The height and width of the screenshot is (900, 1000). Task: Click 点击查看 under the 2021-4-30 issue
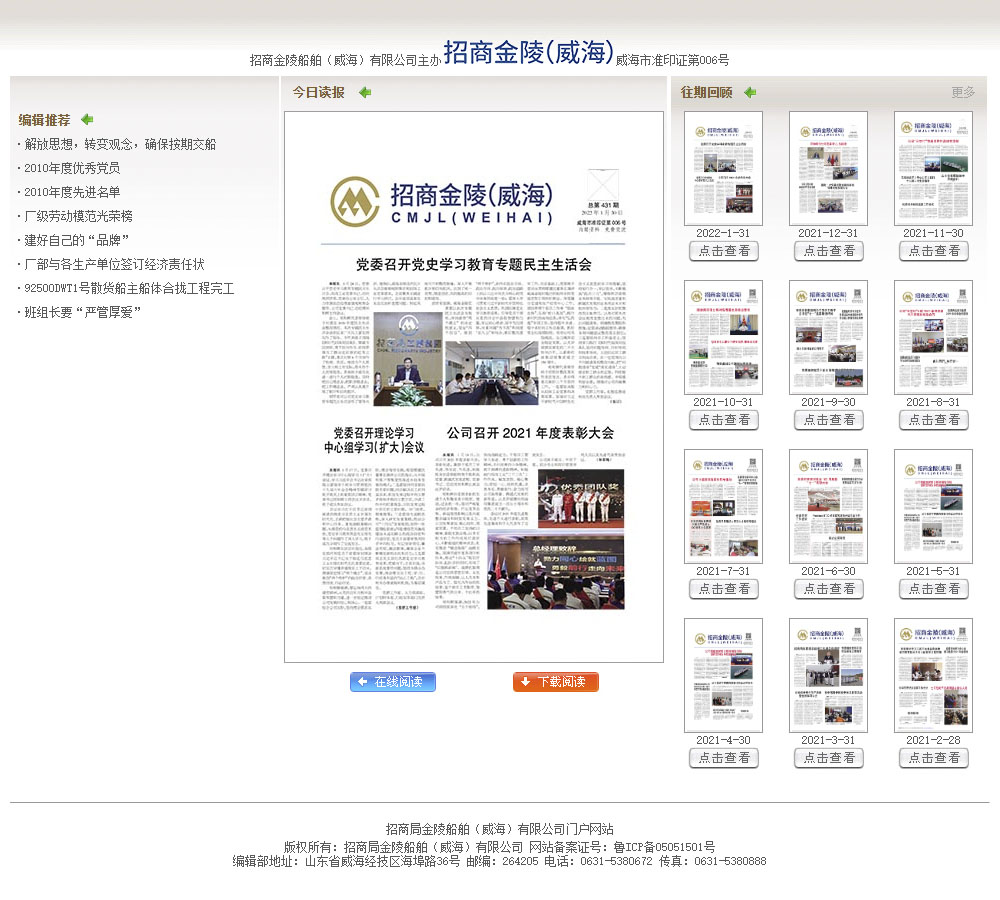tap(724, 758)
